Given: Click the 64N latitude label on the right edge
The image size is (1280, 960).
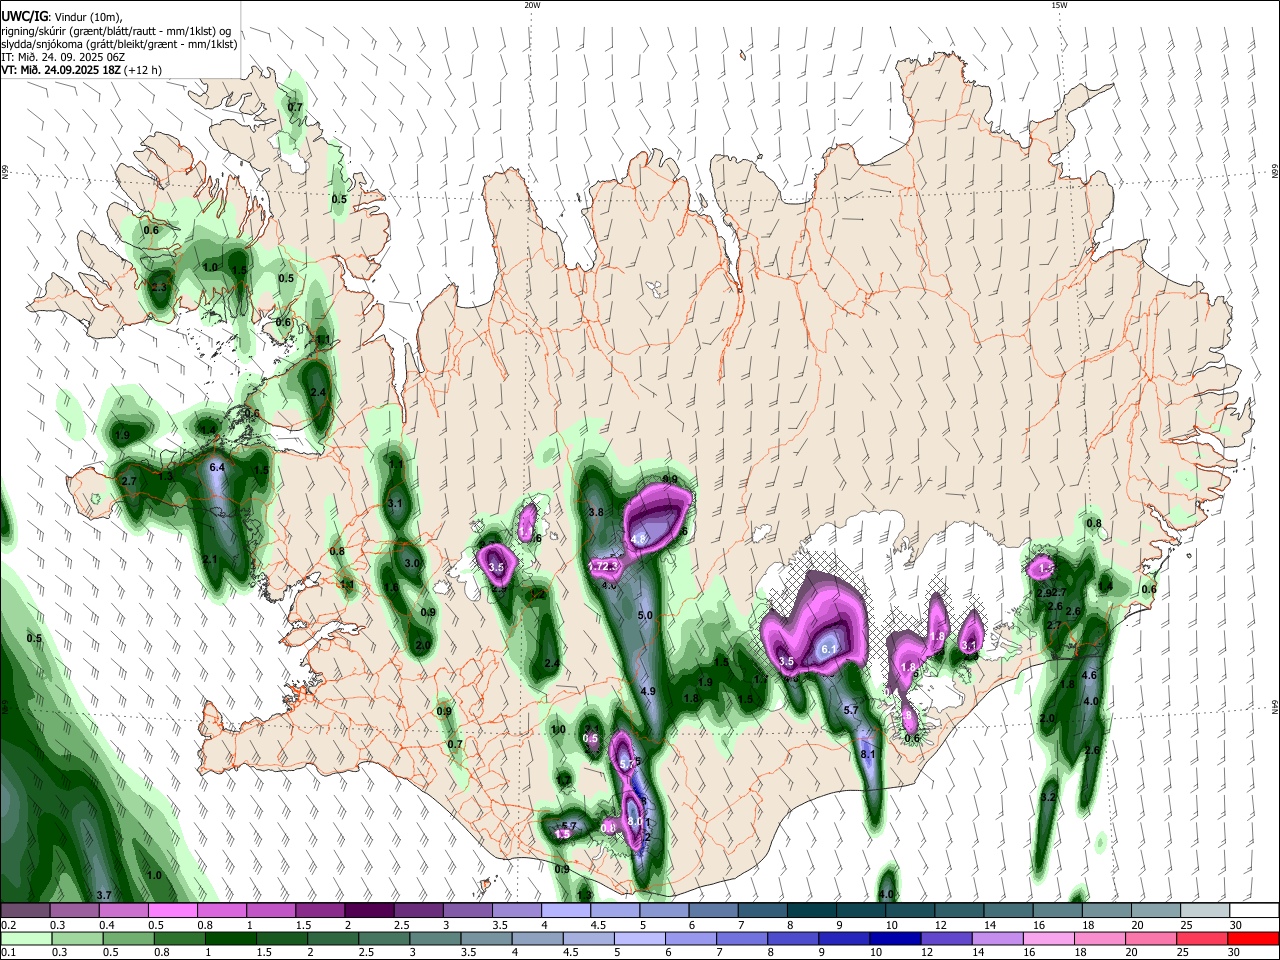Looking at the screenshot, I should tap(1275, 705).
